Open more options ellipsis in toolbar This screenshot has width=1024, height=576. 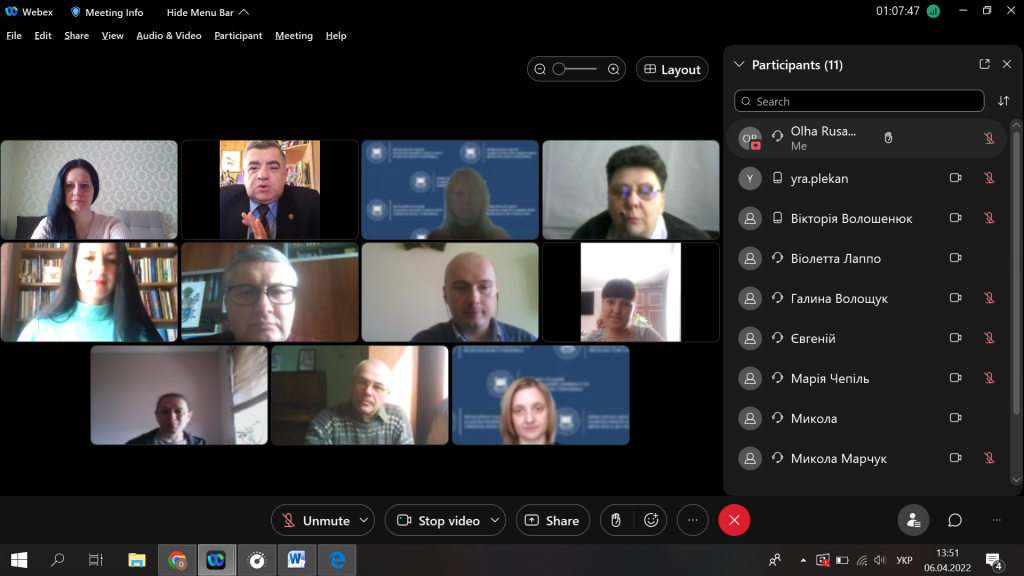(692, 520)
